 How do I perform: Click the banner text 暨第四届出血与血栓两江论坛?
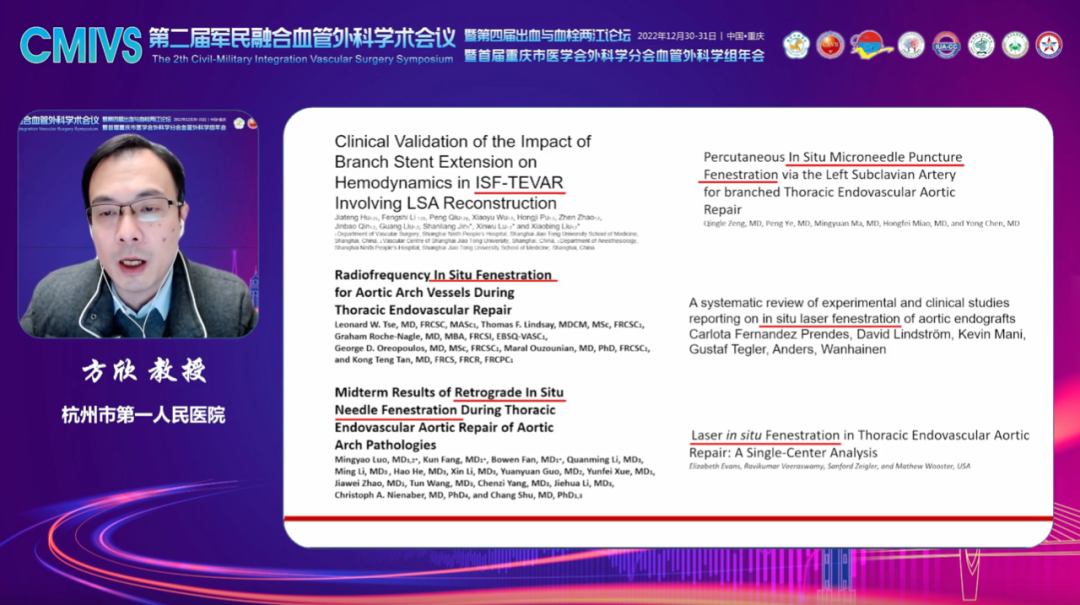[548, 35]
